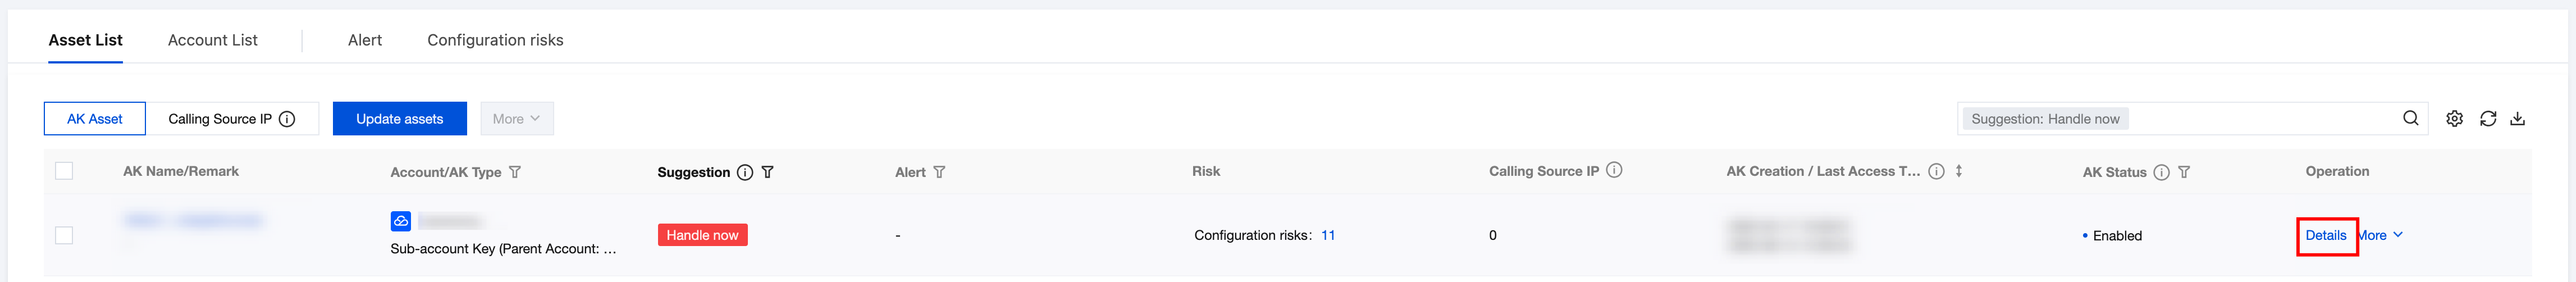Filter by Account/AK Type
The width and height of the screenshot is (2576, 282).
[515, 172]
